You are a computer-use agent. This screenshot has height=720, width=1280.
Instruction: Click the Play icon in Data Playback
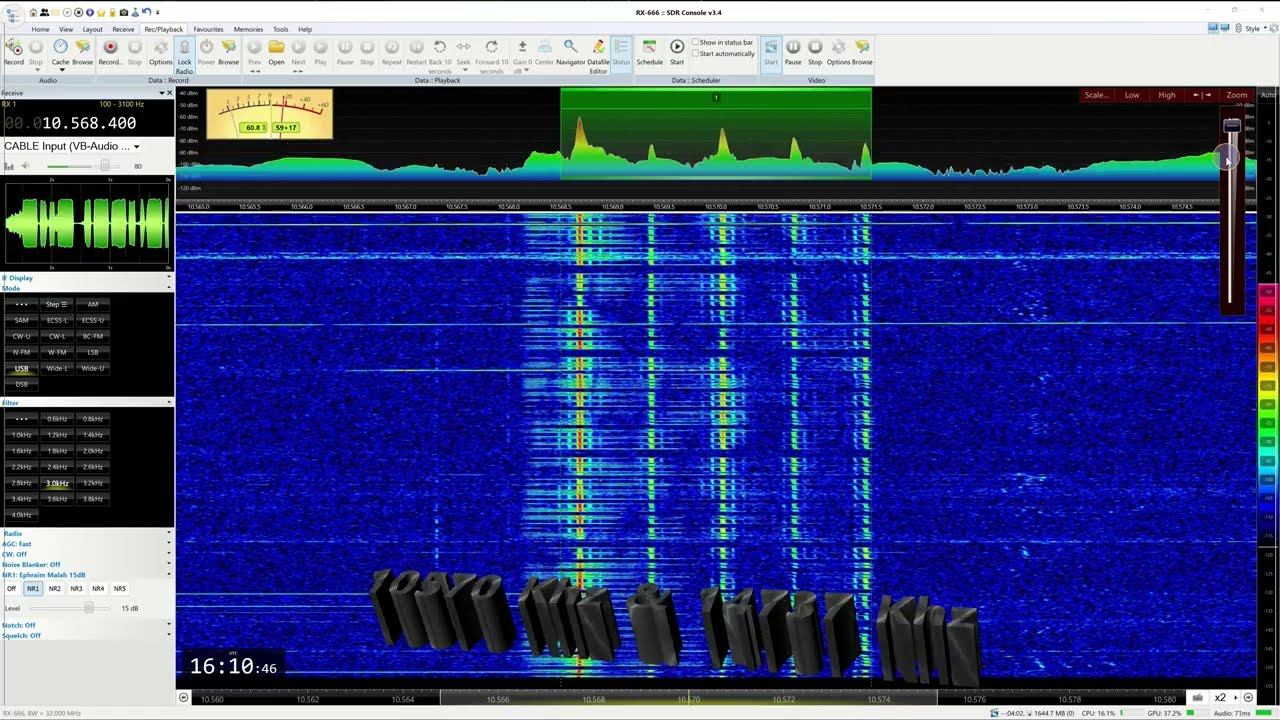pos(320,47)
